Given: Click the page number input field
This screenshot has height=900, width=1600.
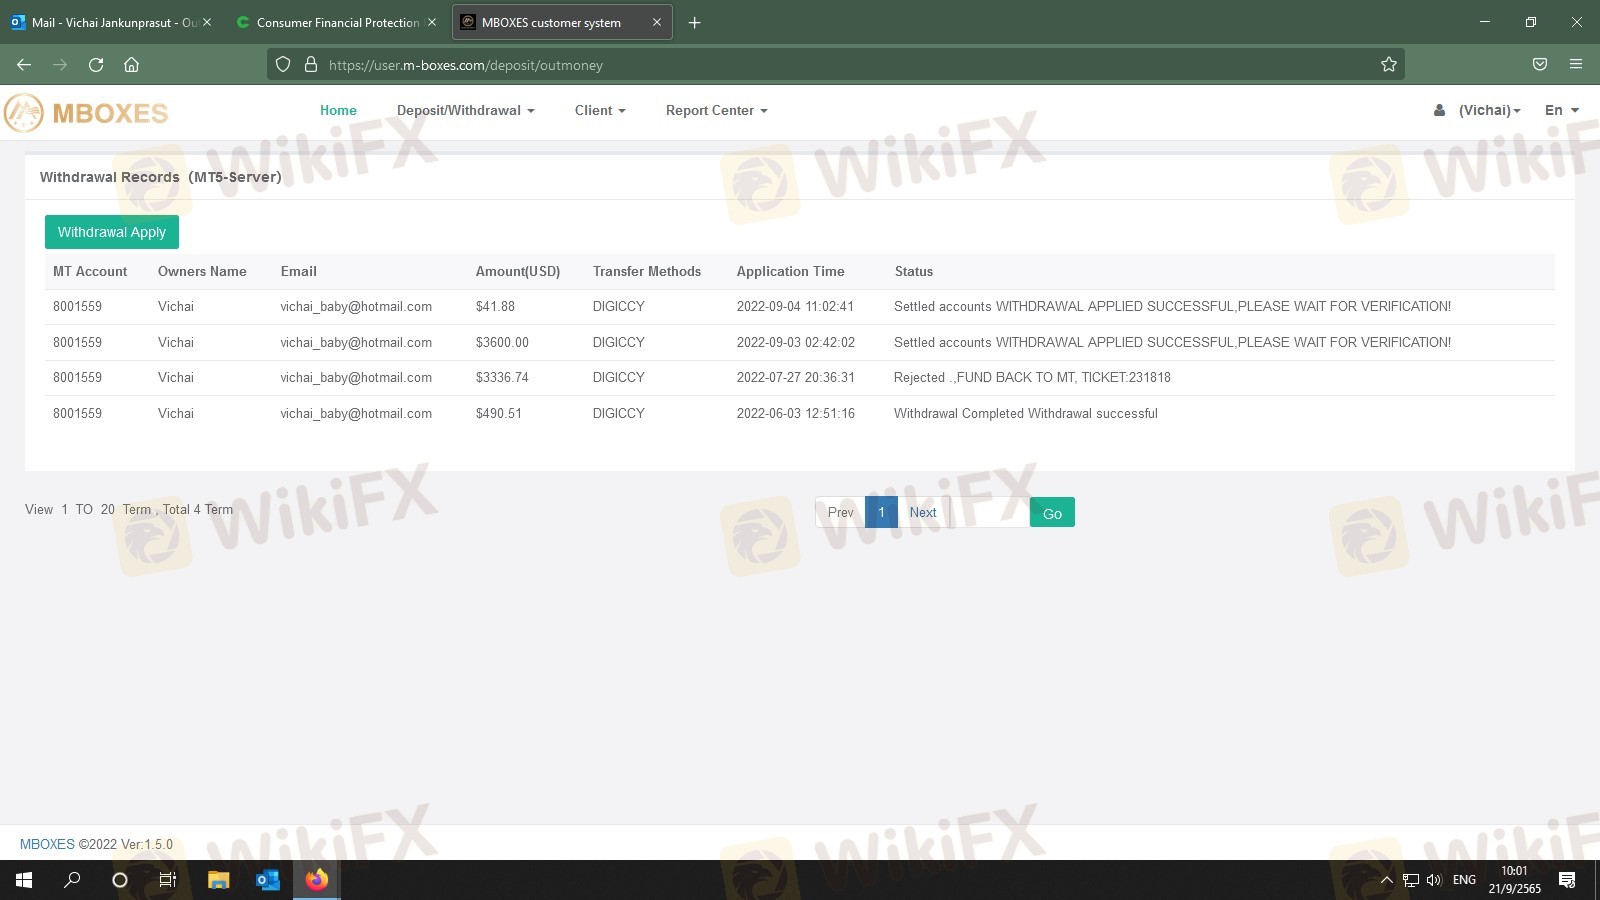Looking at the screenshot, I should point(989,513).
